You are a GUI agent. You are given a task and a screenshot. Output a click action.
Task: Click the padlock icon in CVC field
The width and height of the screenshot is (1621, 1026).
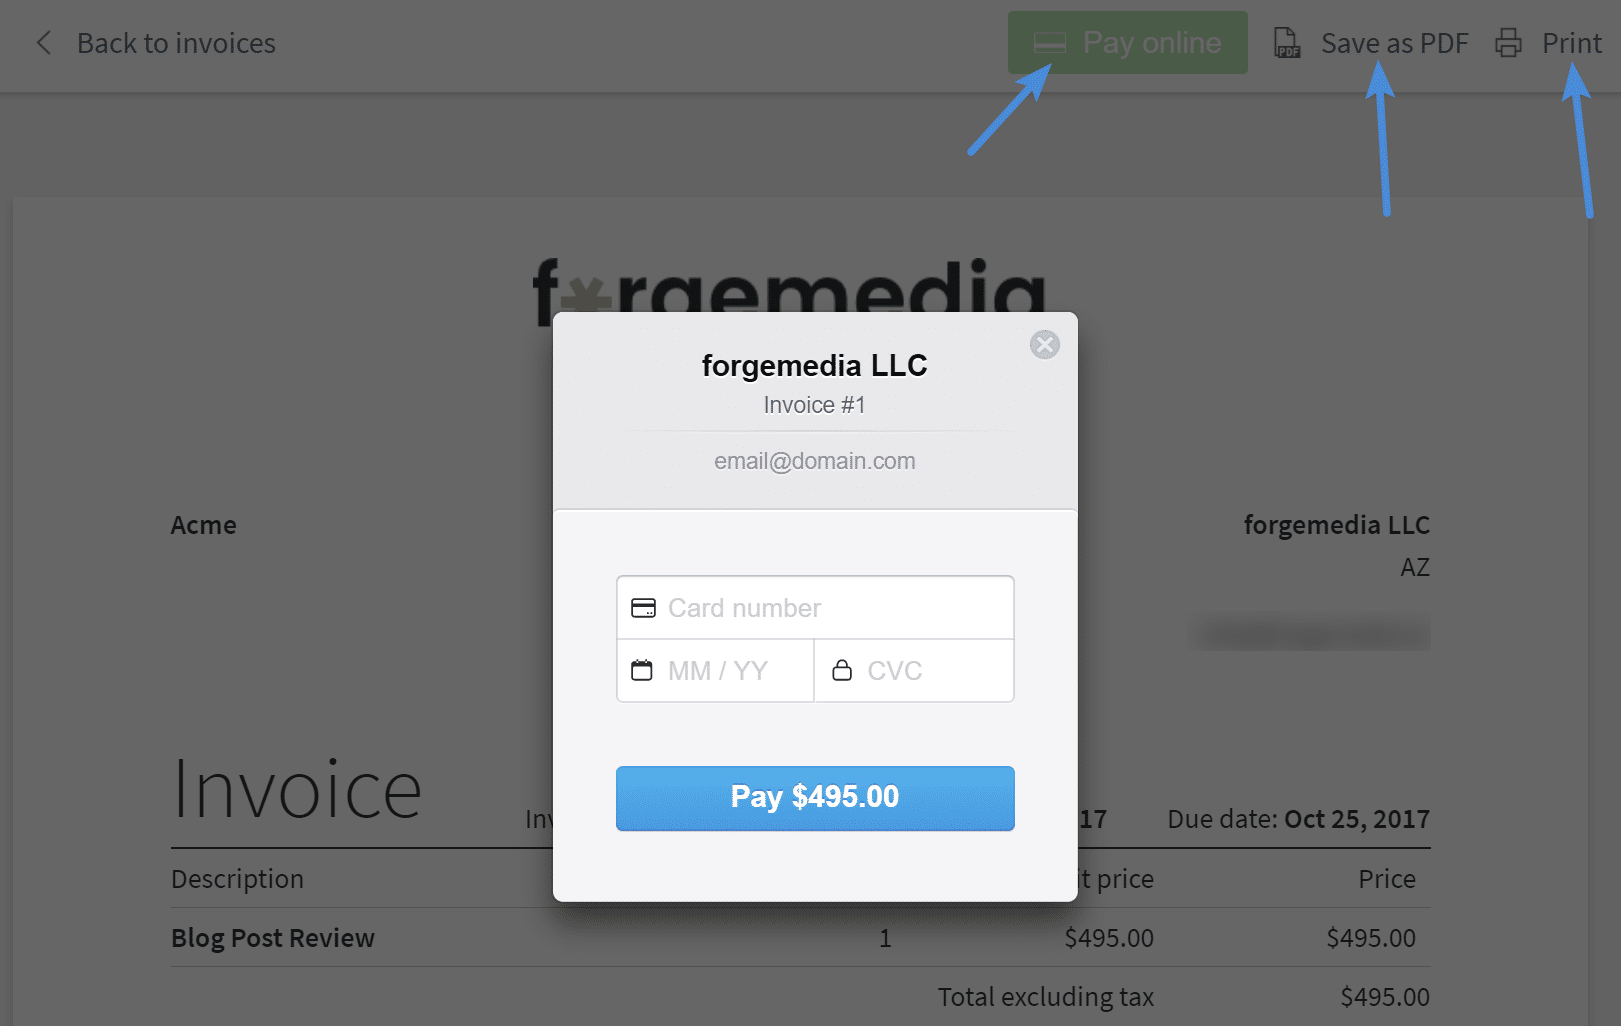842,670
